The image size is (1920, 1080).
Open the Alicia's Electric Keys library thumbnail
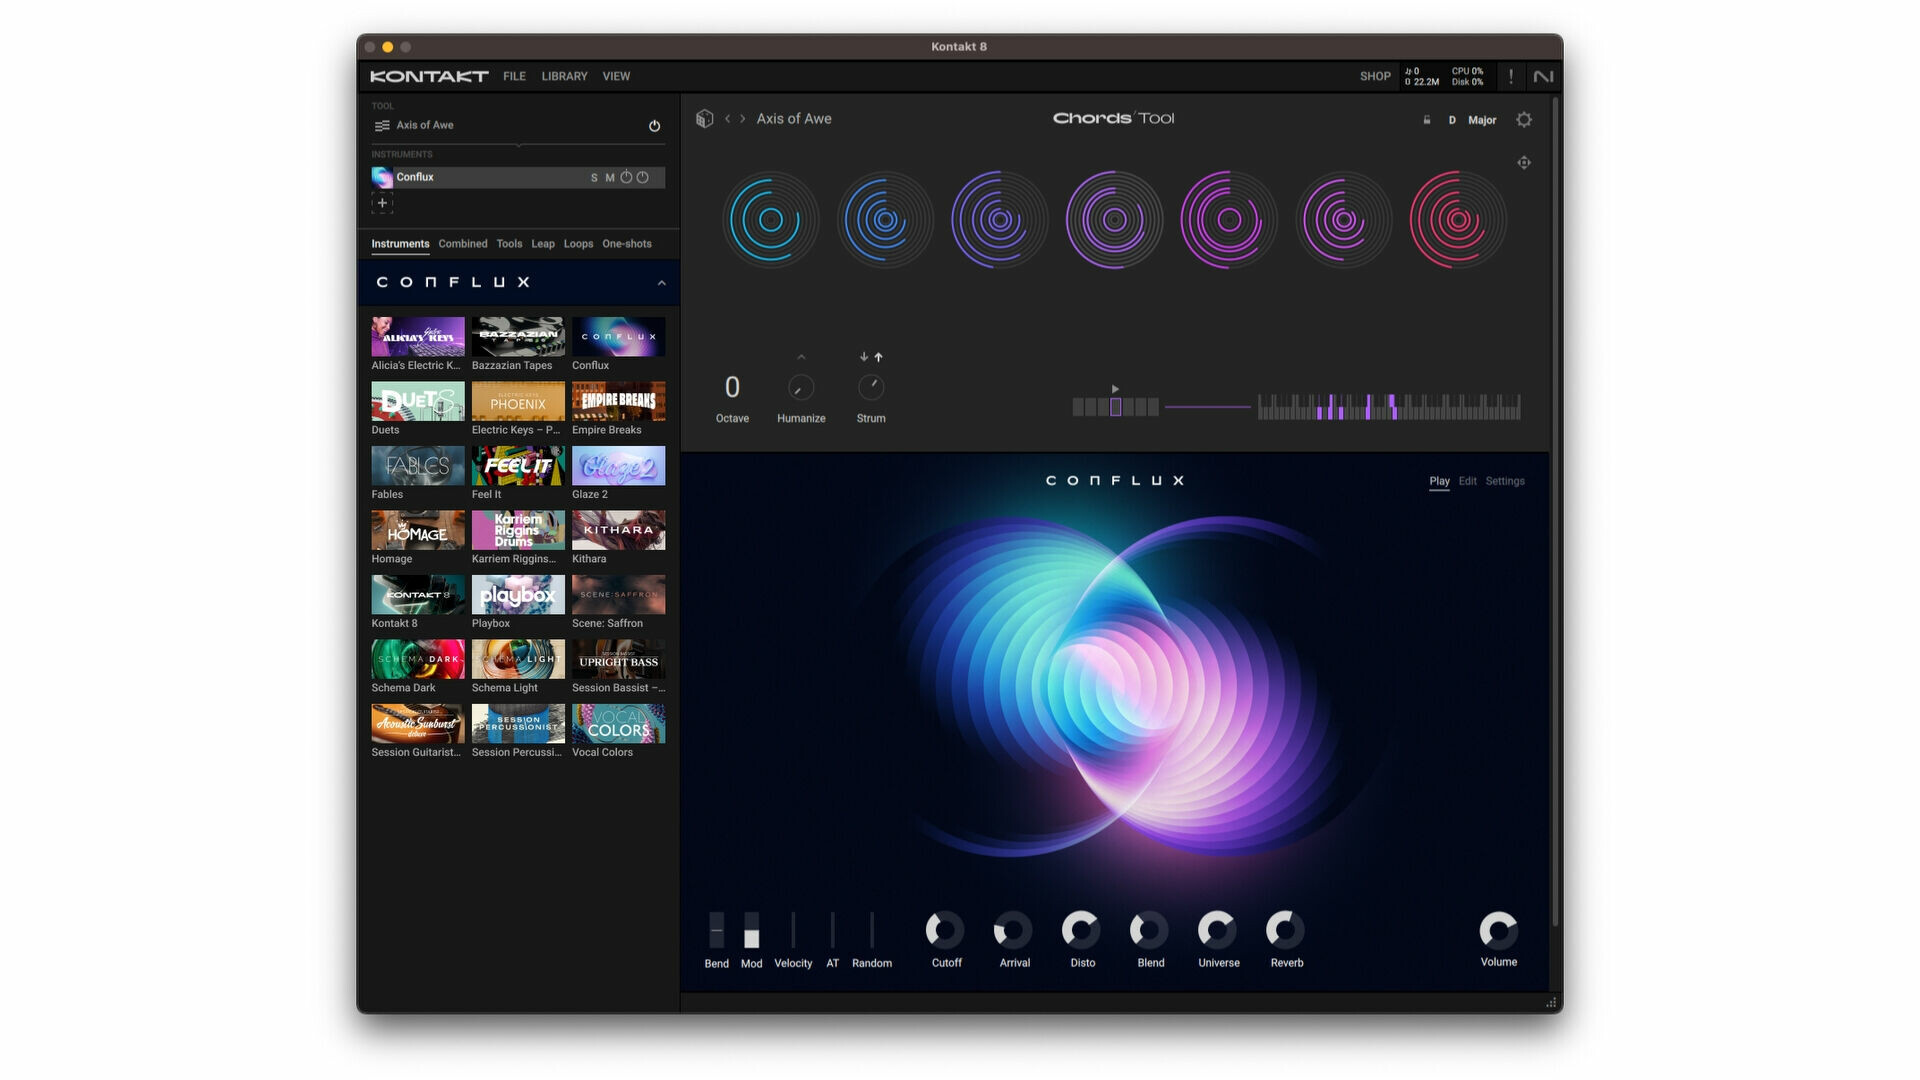point(418,337)
